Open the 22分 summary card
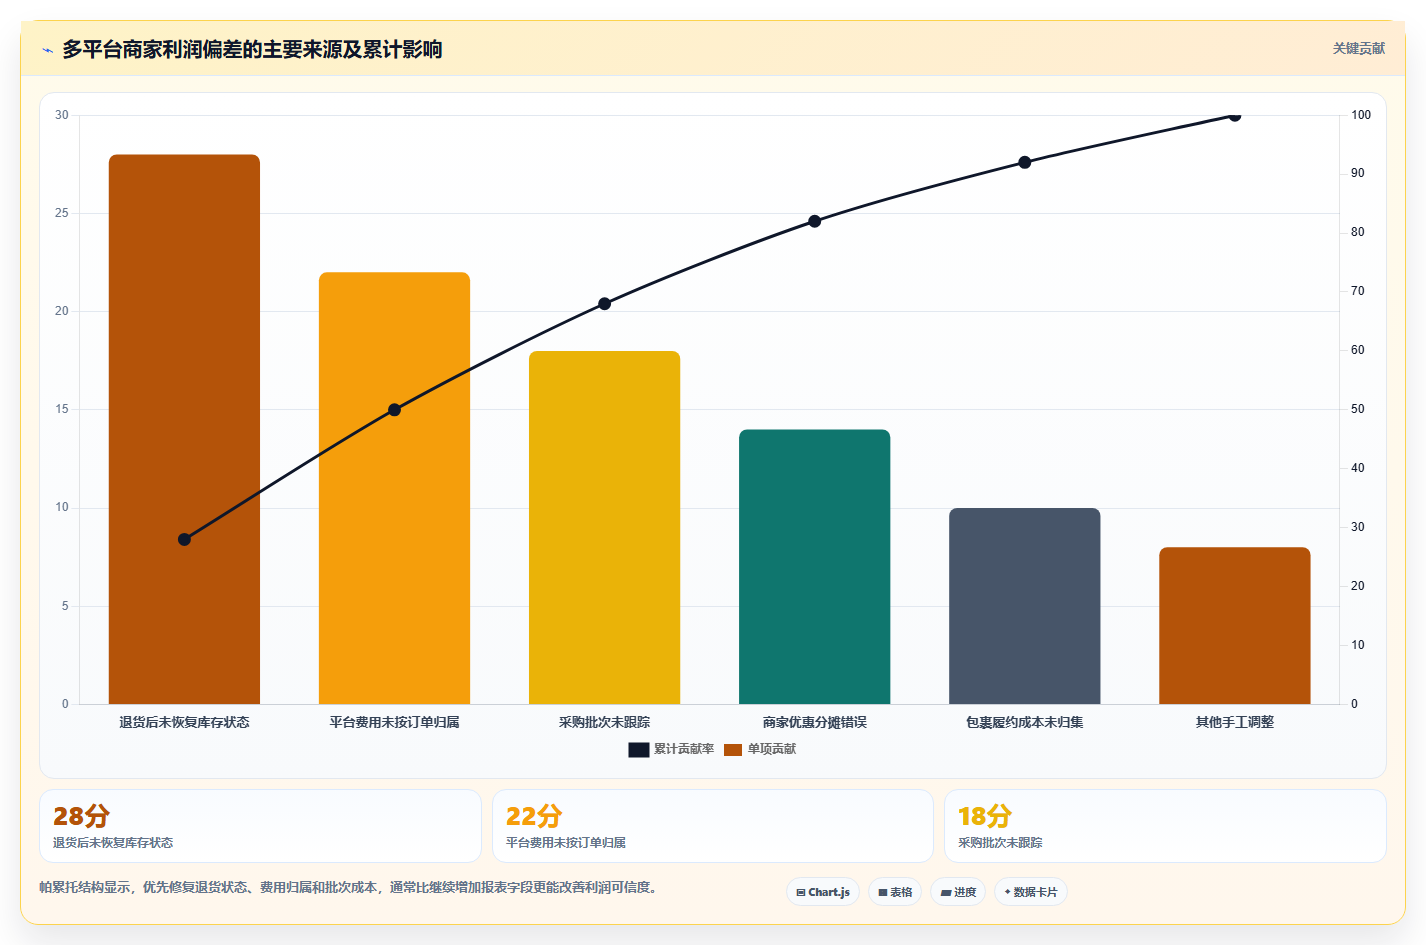Image resolution: width=1426 pixels, height=945 pixels. pyautogui.click(x=712, y=826)
